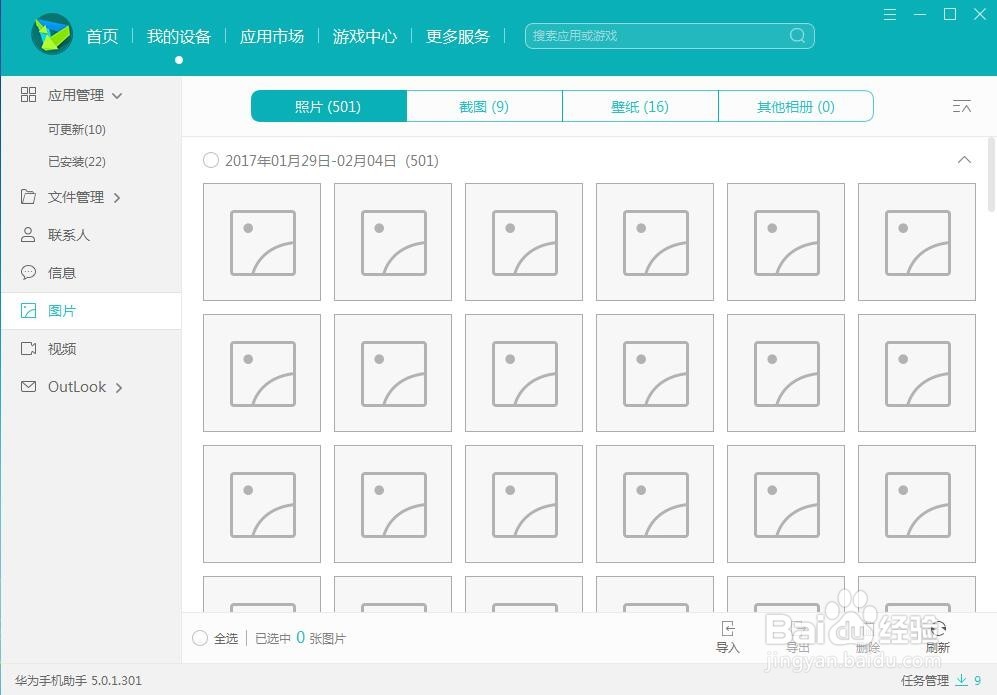The image size is (997, 695).
Task: Click the OutLook envelope icon
Action: coord(28,387)
